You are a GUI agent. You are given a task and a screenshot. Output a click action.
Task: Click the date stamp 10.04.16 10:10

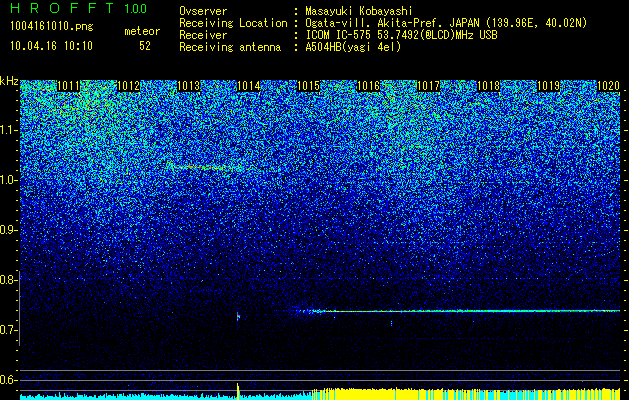[x=51, y=46]
